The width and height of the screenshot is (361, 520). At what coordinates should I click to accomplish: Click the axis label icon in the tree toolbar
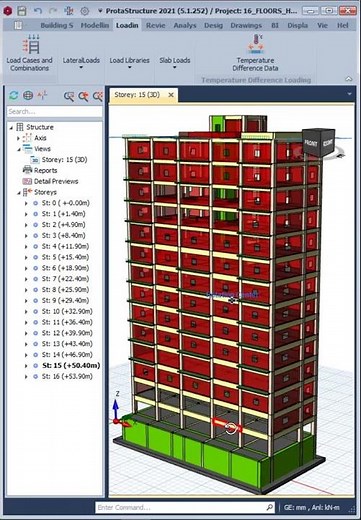pos(42,95)
